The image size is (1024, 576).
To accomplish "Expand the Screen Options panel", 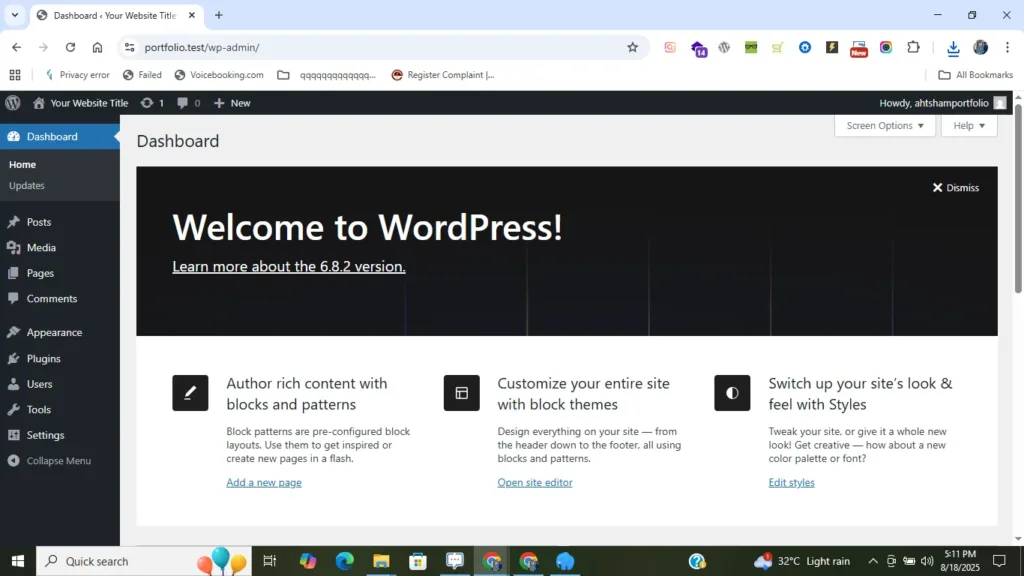I will [x=885, y=126].
